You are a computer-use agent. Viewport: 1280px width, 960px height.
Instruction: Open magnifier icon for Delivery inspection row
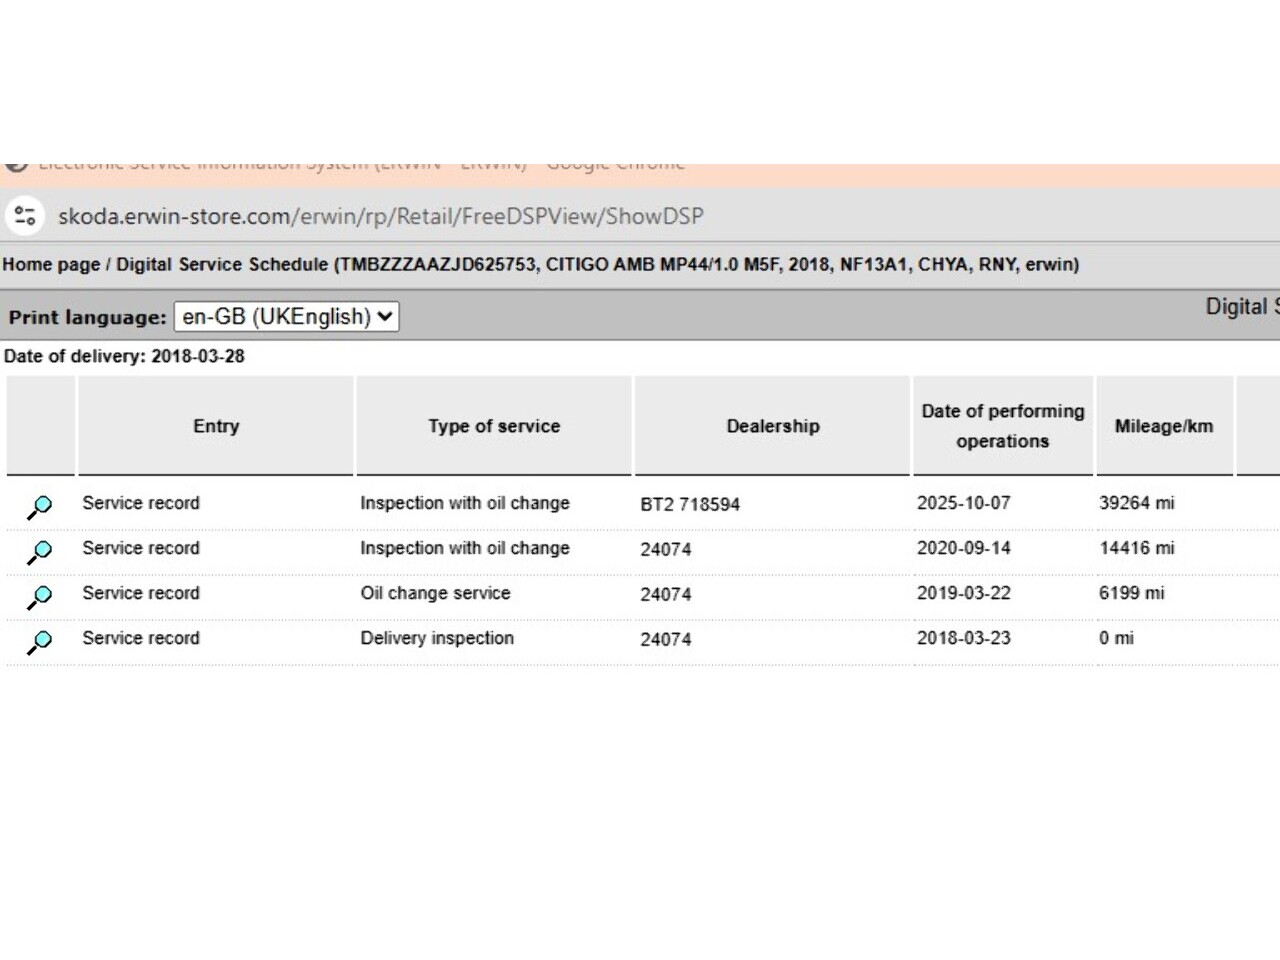coord(39,642)
